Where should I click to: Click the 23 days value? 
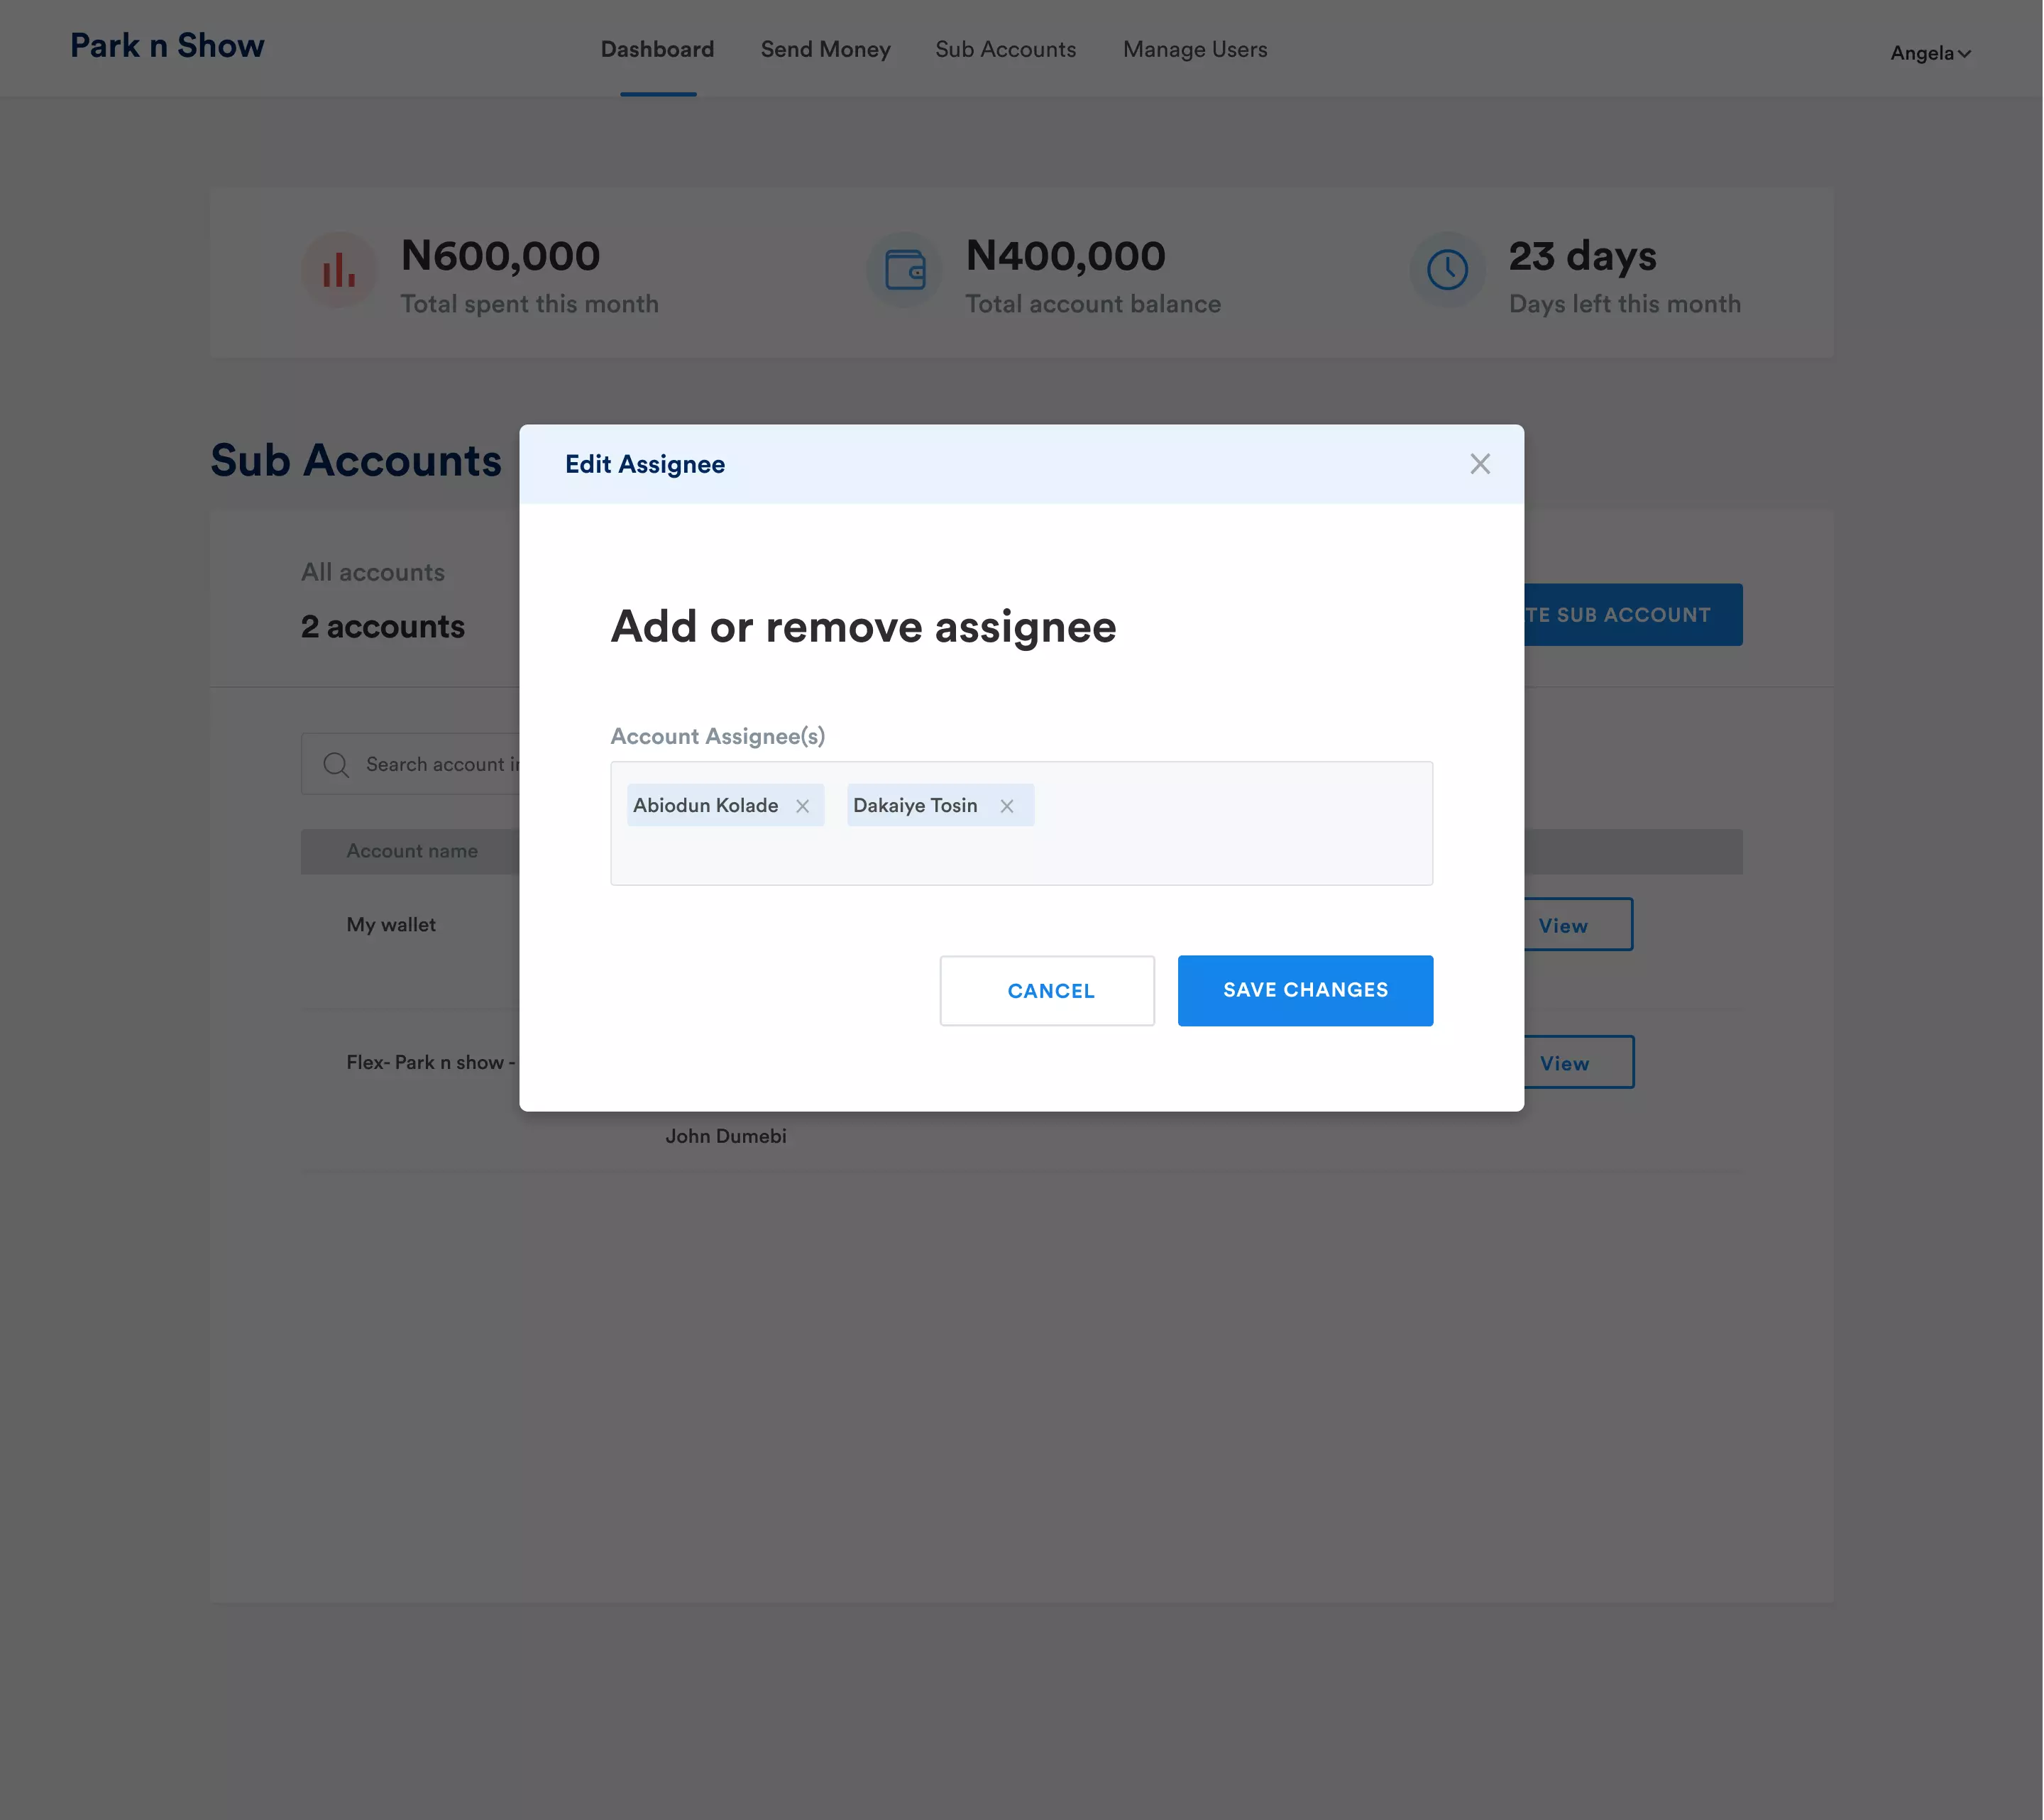click(1582, 256)
